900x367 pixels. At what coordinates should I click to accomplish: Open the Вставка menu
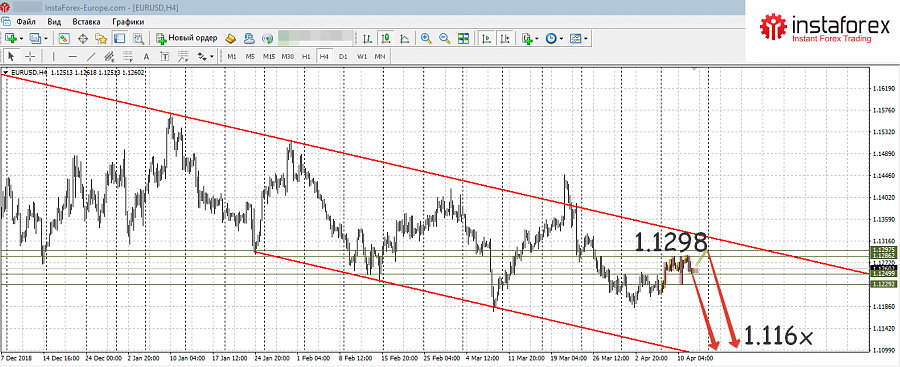87,22
